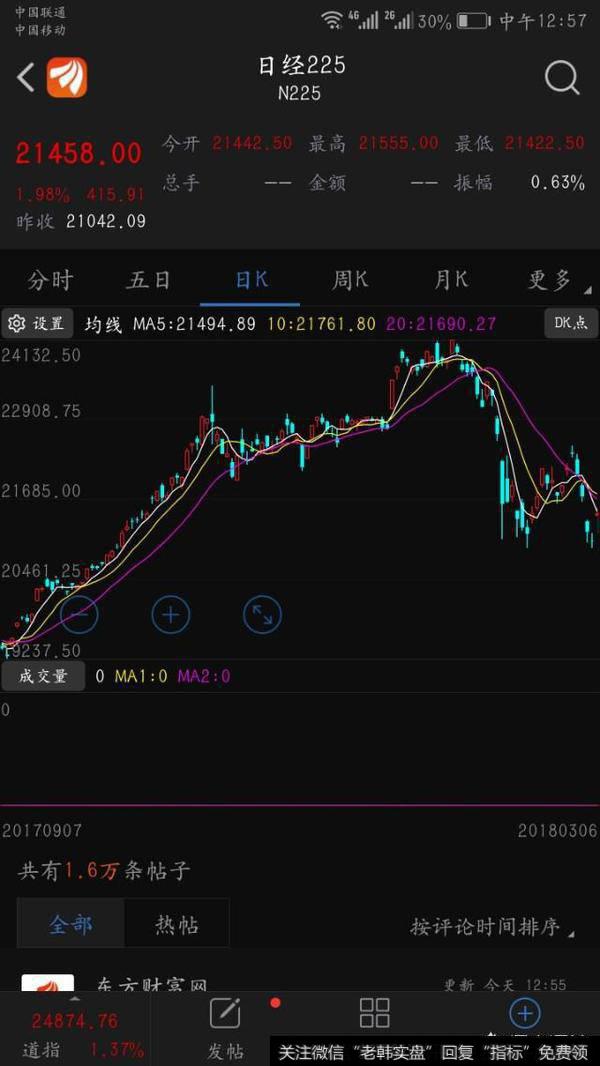Tap the DK点 button
The height and width of the screenshot is (1066, 600).
pyautogui.click(x=571, y=324)
